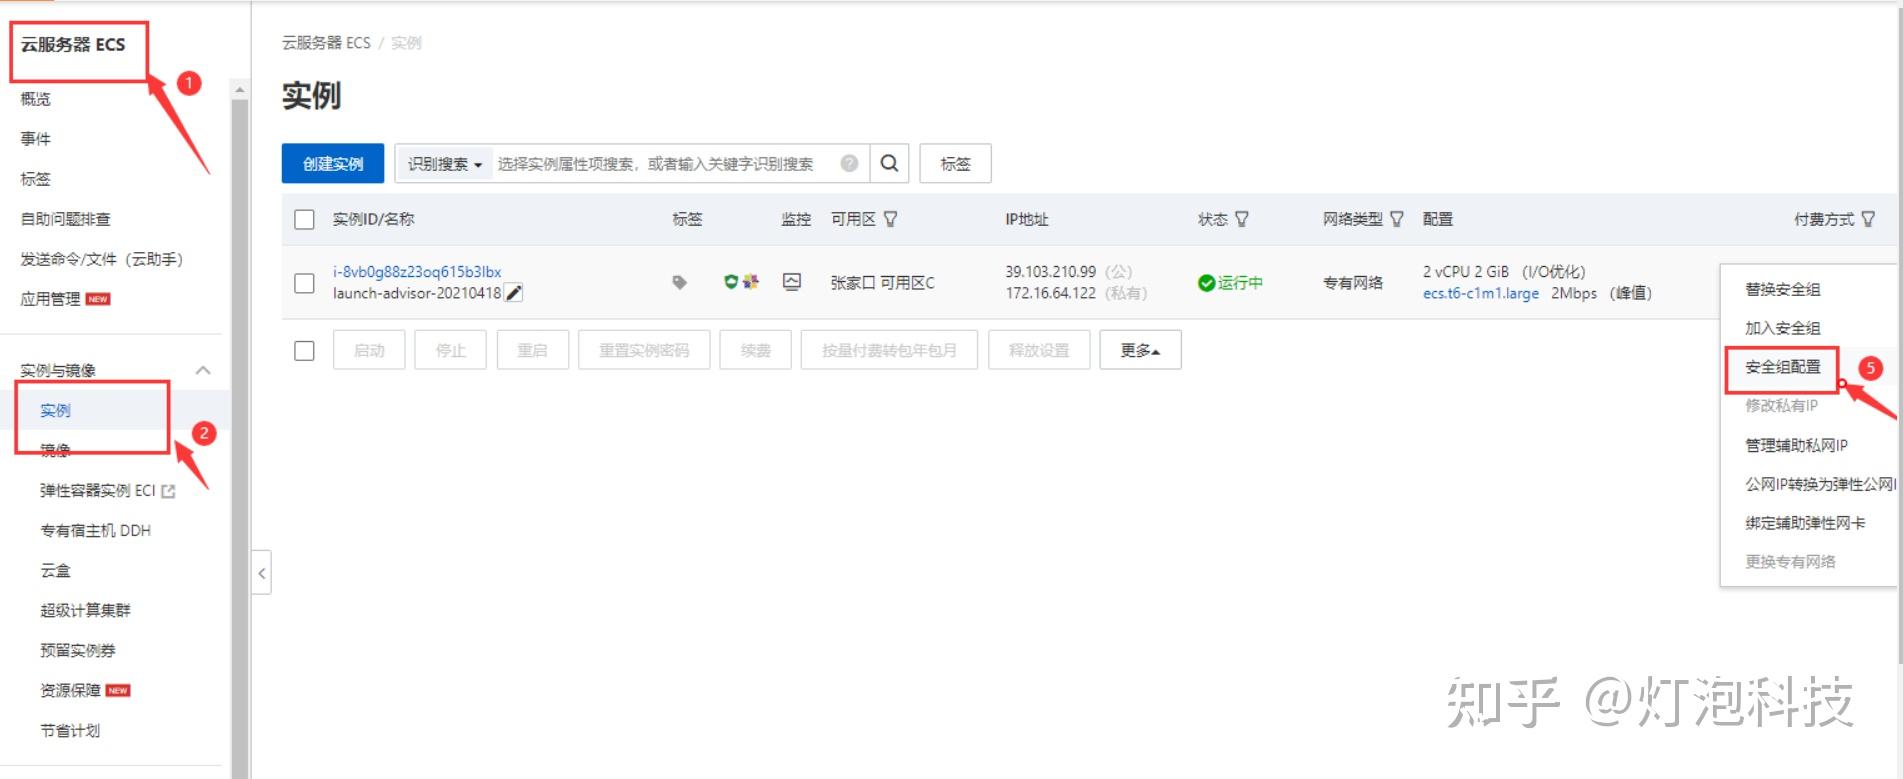The height and width of the screenshot is (779, 1903).
Task: Open 事件 in the sidebar
Action: [36, 139]
